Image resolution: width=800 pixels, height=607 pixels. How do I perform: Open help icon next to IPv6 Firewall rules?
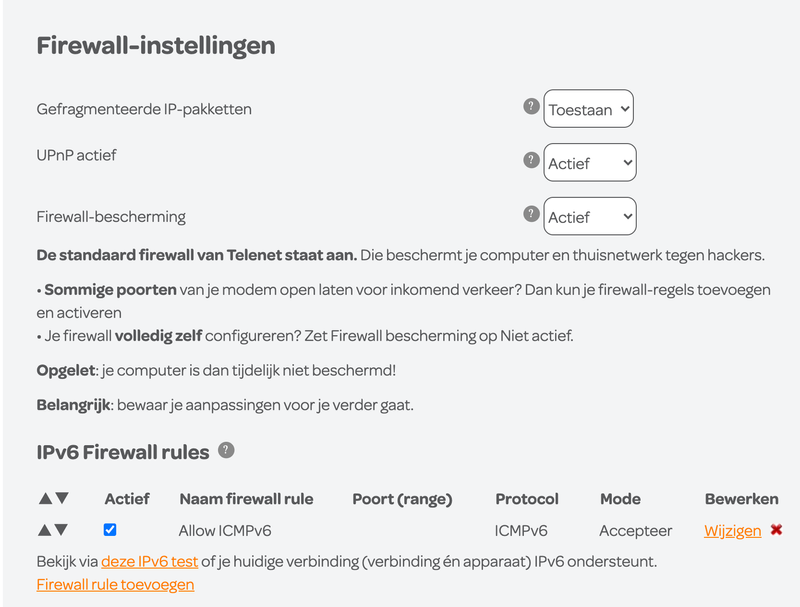tap(226, 450)
